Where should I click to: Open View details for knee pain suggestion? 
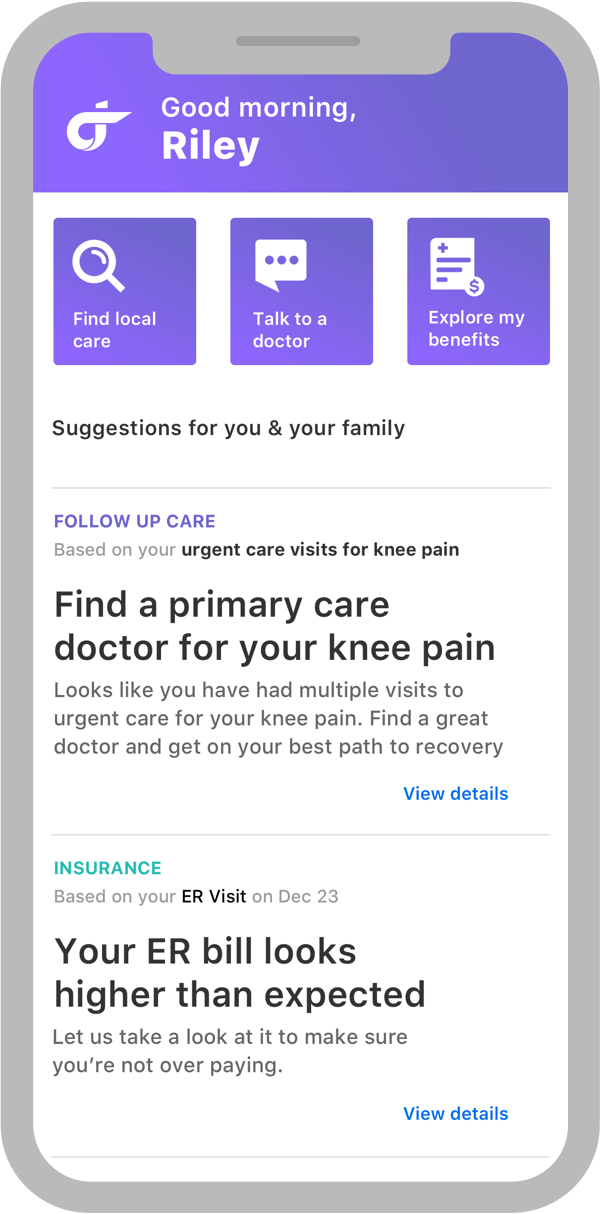pos(455,794)
